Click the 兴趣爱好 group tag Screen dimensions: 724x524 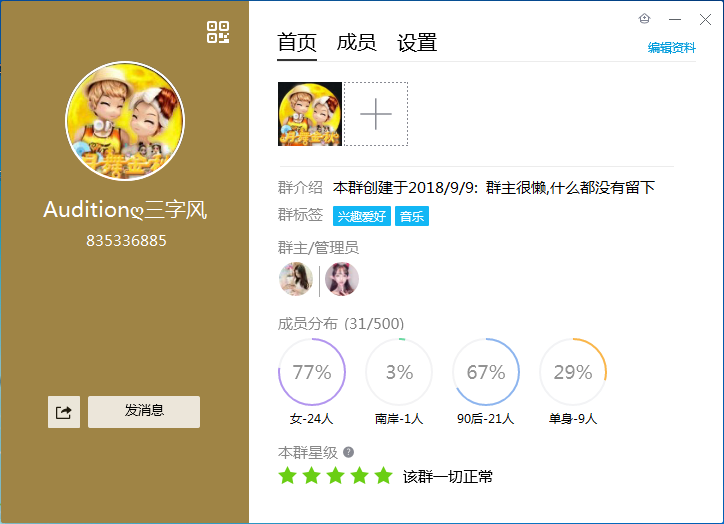point(362,216)
